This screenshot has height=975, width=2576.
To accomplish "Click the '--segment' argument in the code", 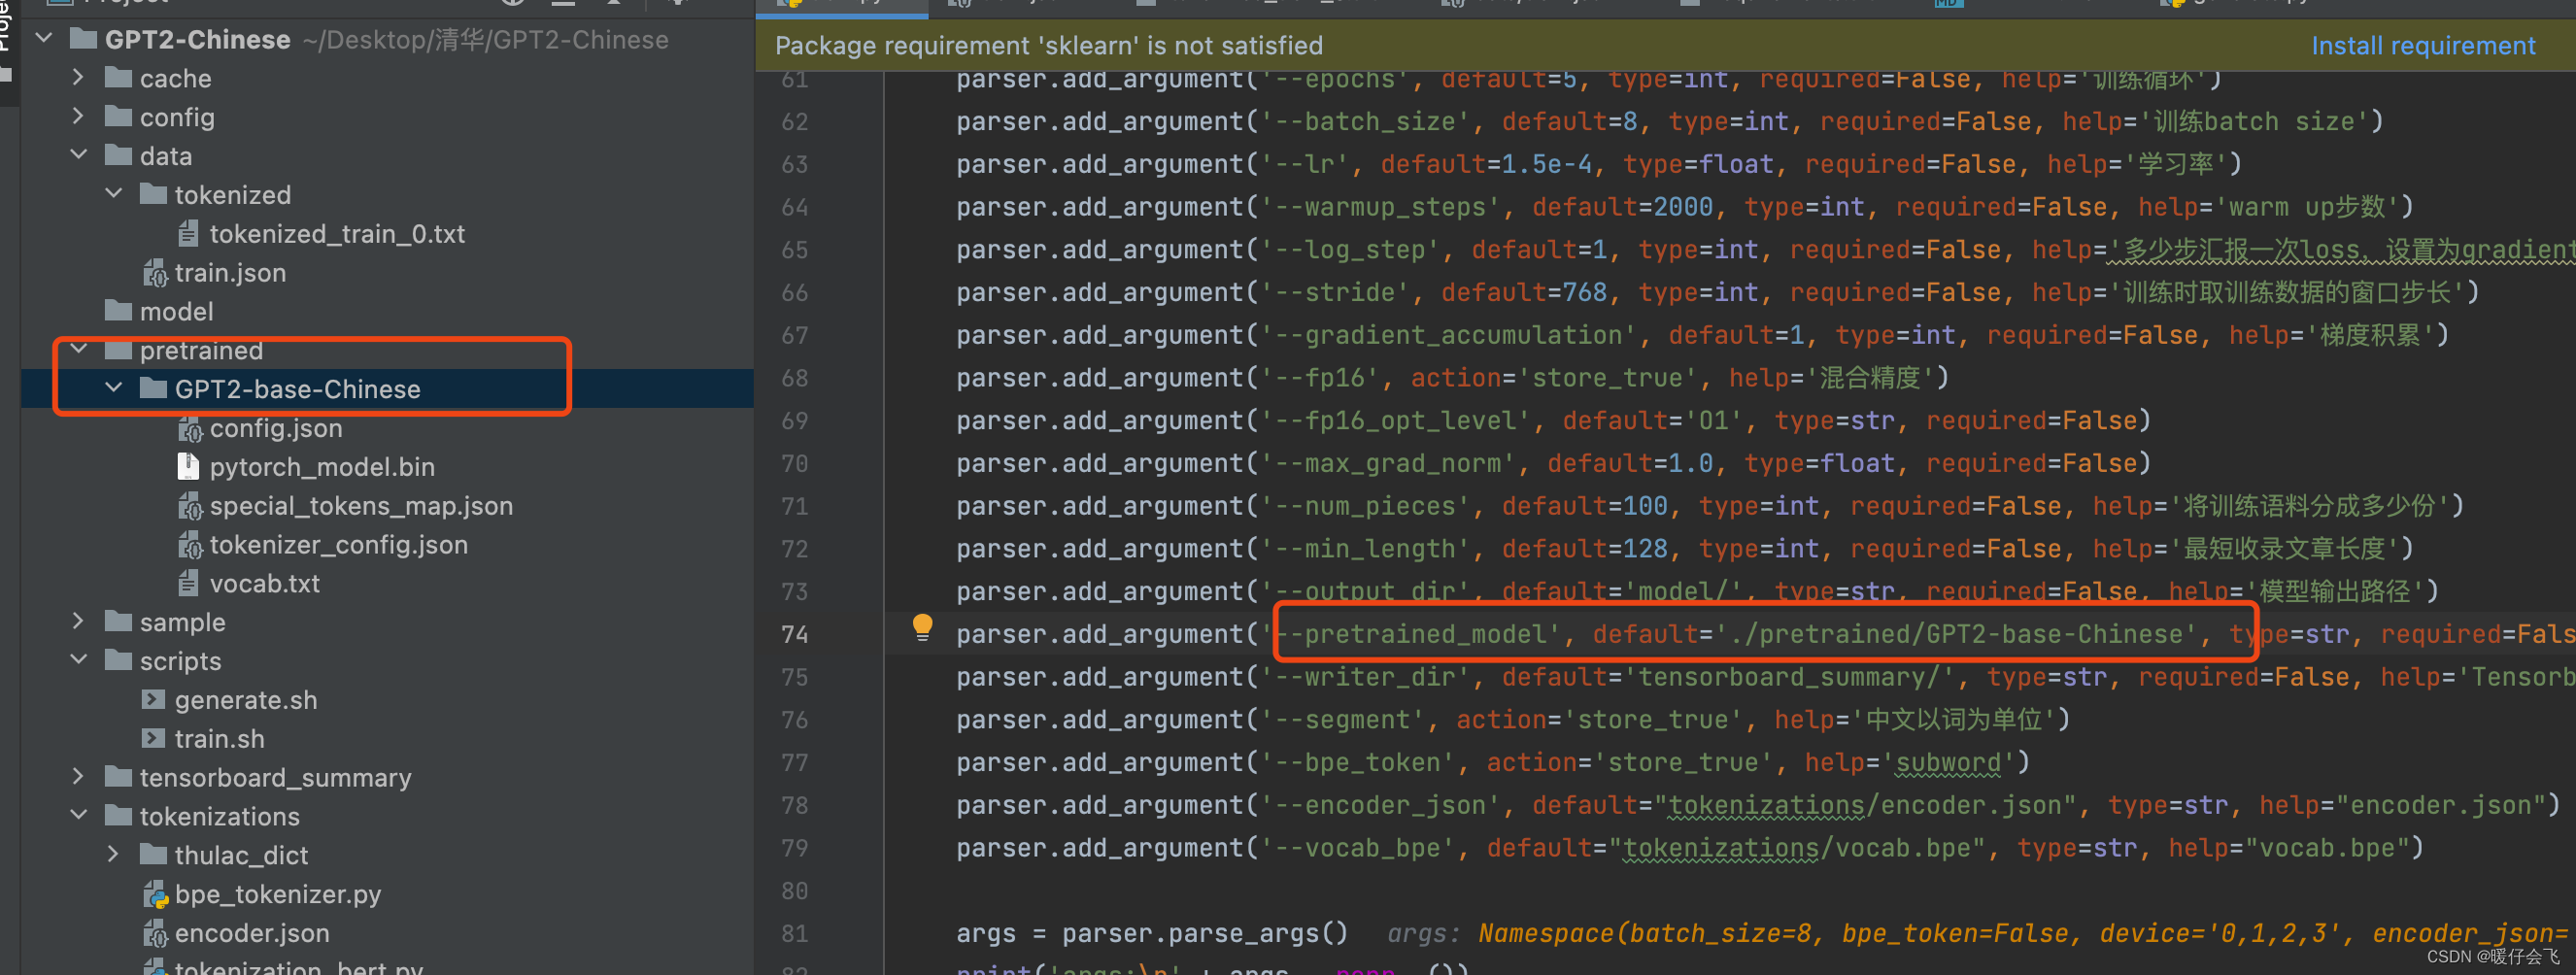I will pos(1342,720).
